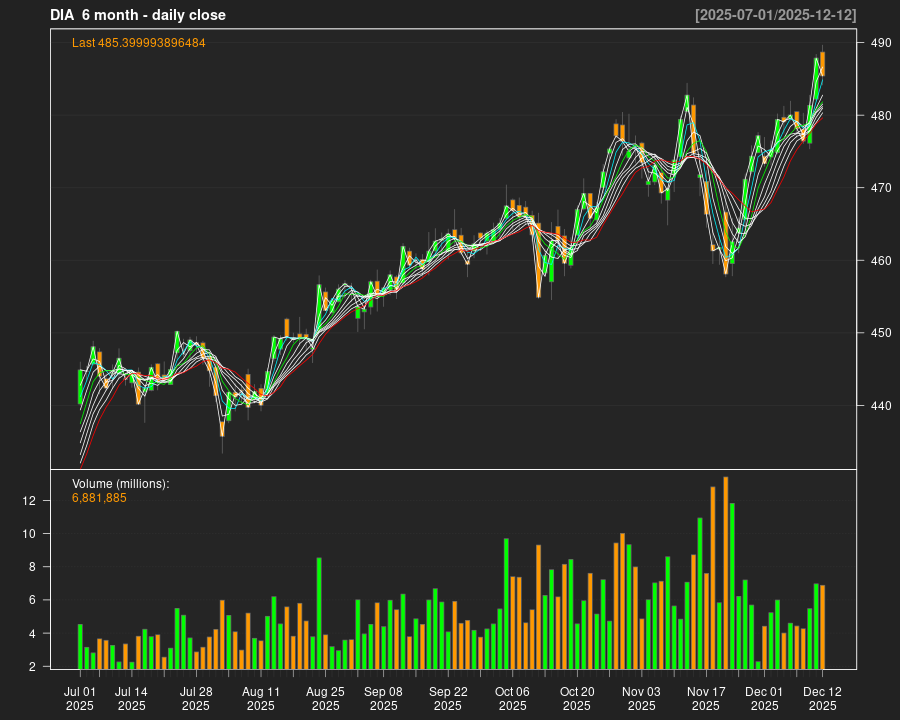Select the 470 price axis label
Screen dimensions: 900x720
click(881, 188)
